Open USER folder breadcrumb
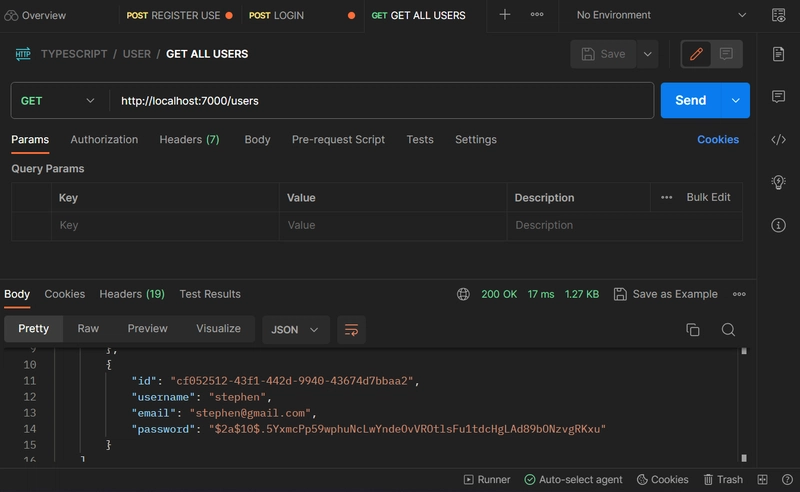 pos(136,54)
